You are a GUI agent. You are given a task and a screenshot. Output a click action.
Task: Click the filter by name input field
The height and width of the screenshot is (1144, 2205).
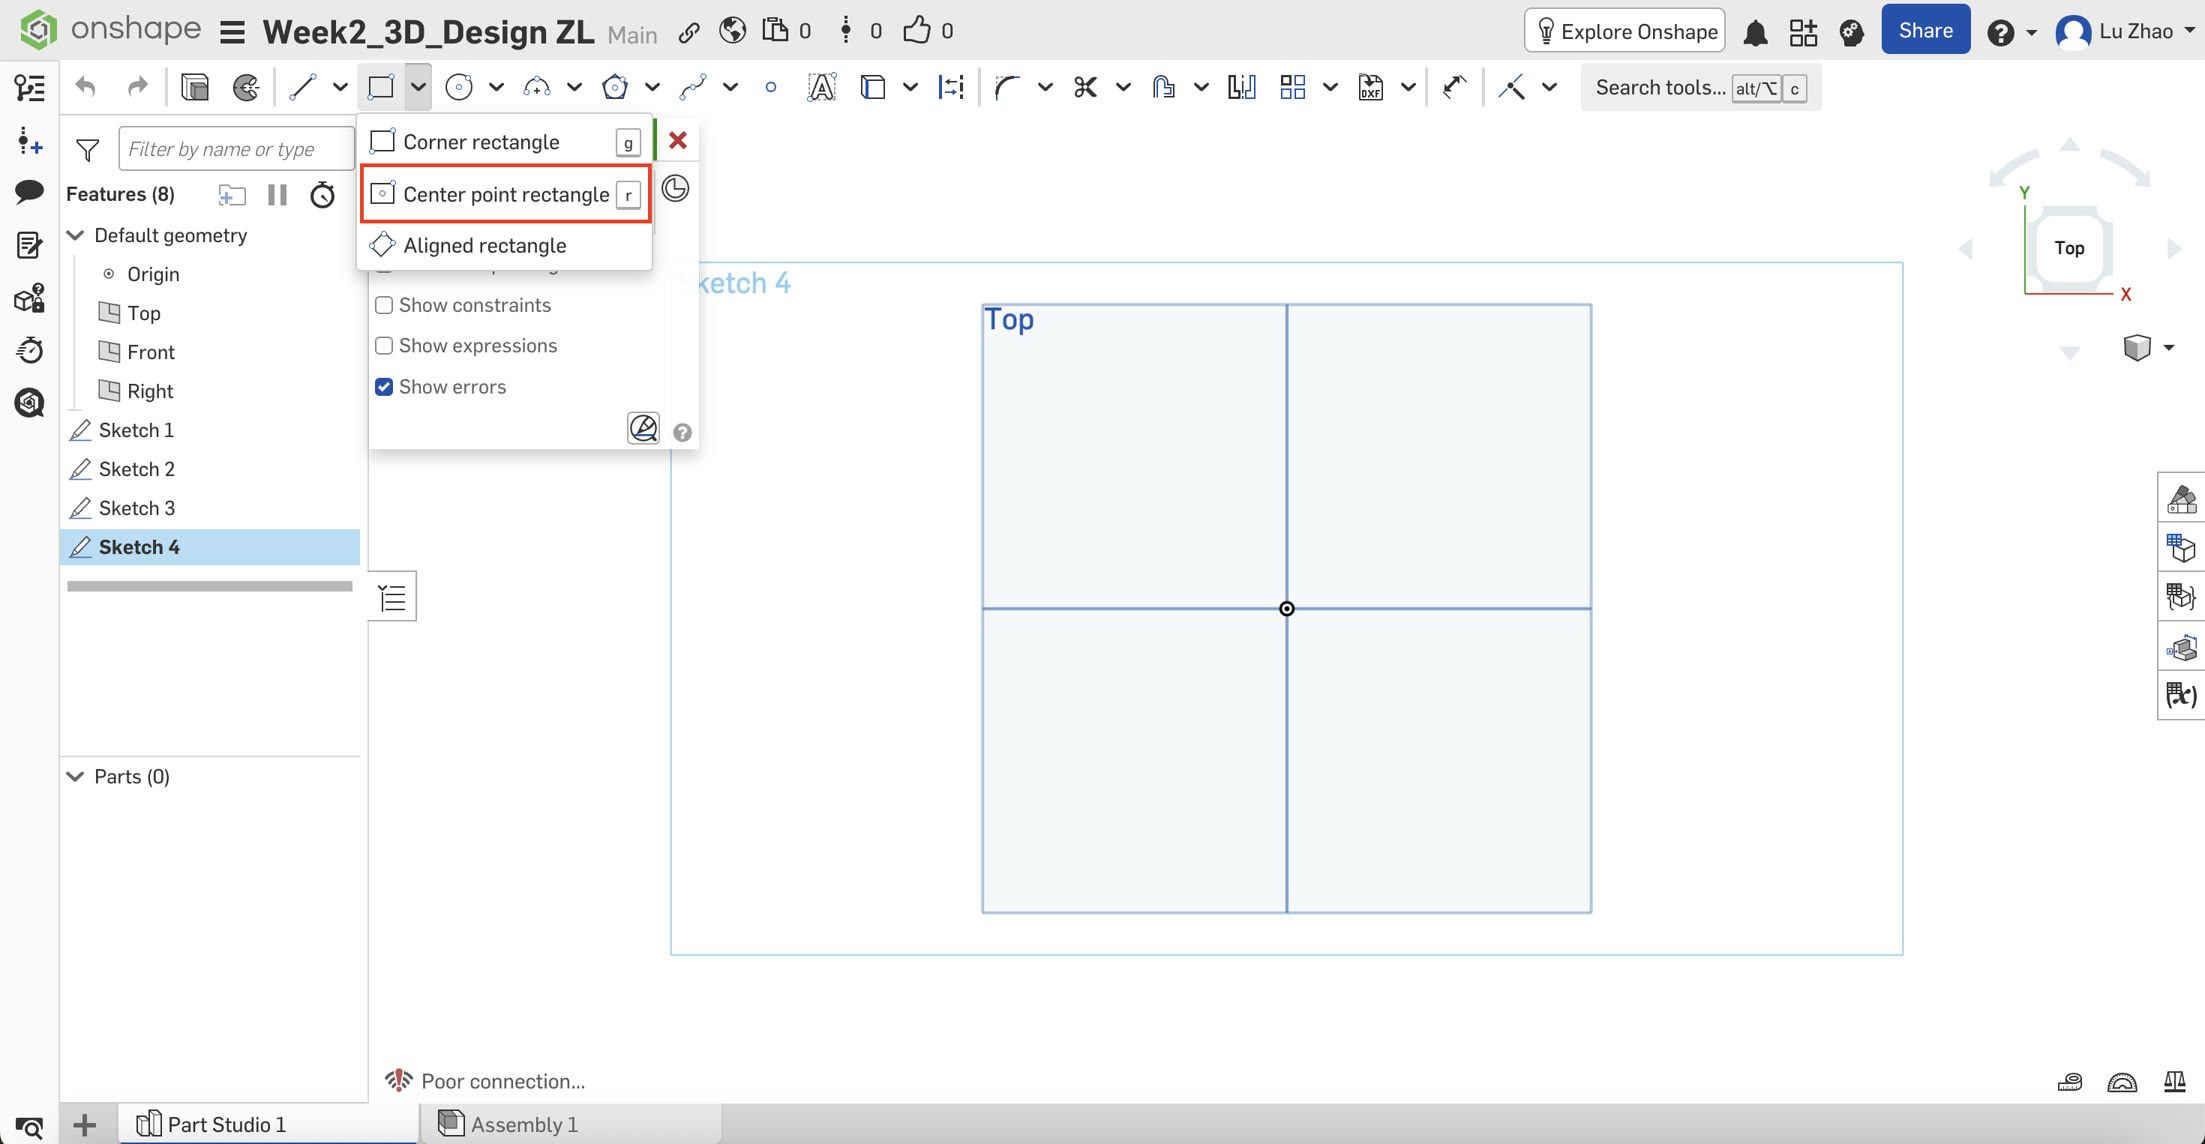coord(236,148)
